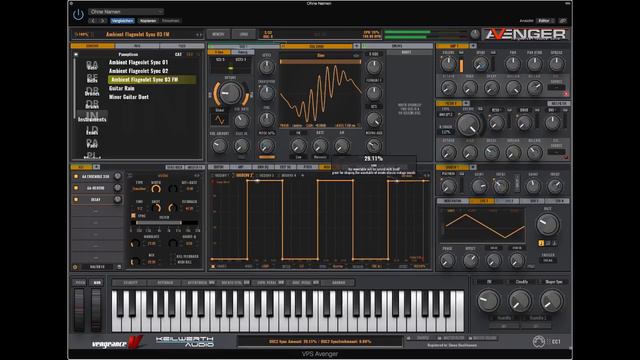Open the SHAPER module dropdown arrow
This screenshot has height=360, width=640.
coord(473,167)
